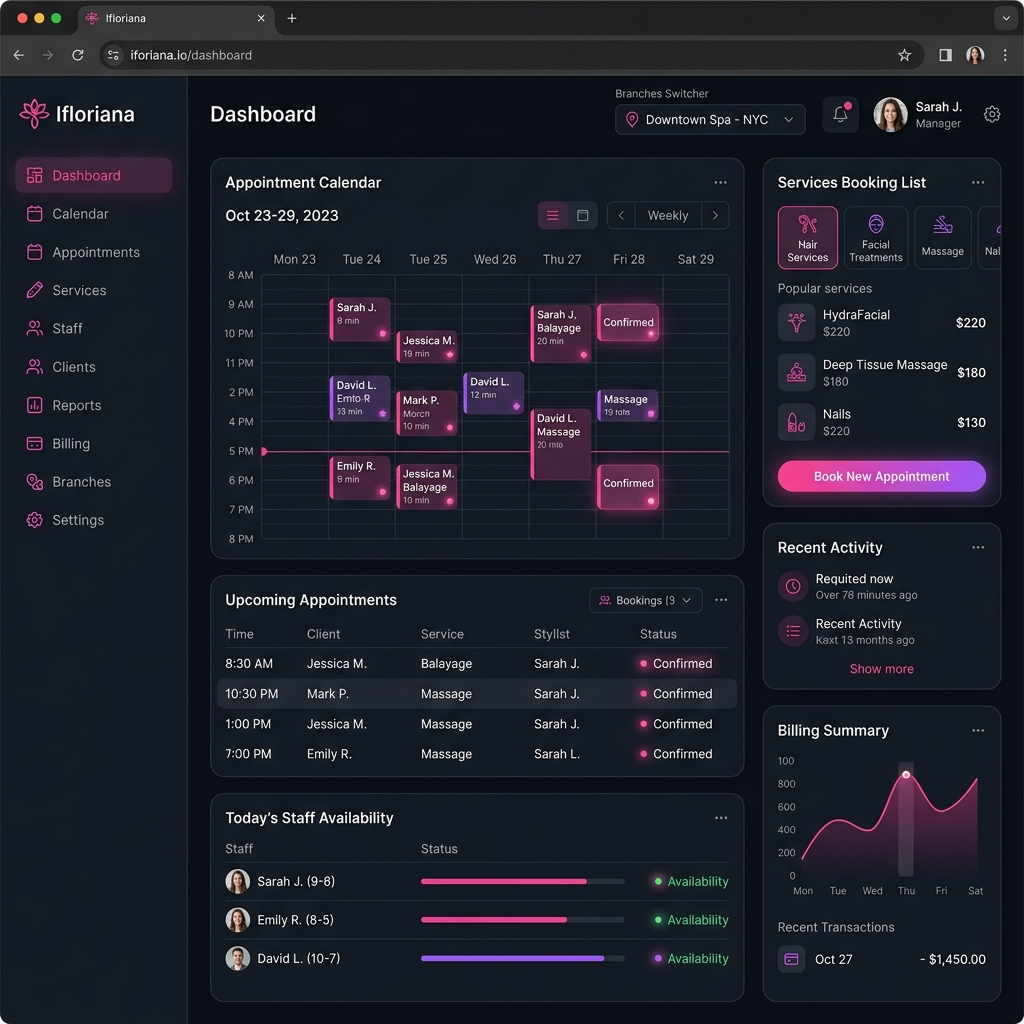Open the notifications bell icon
The width and height of the screenshot is (1024, 1024).
pyautogui.click(x=840, y=115)
